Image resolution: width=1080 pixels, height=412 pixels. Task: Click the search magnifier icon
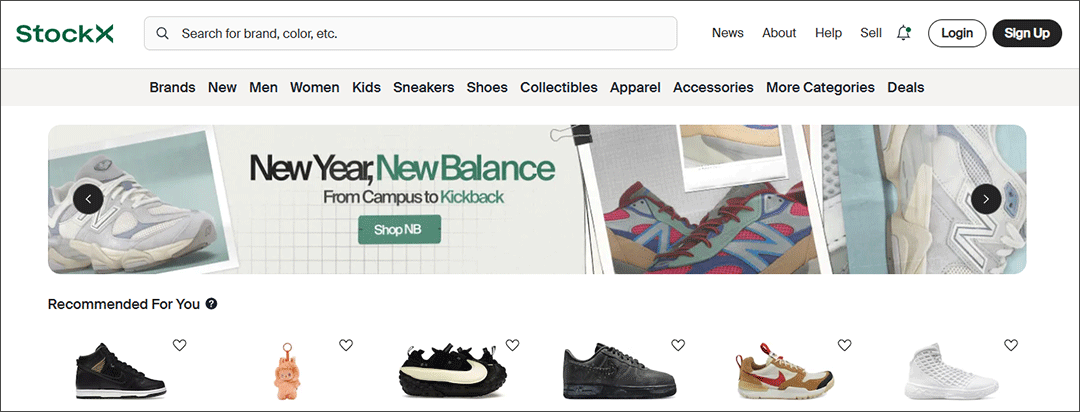click(163, 33)
